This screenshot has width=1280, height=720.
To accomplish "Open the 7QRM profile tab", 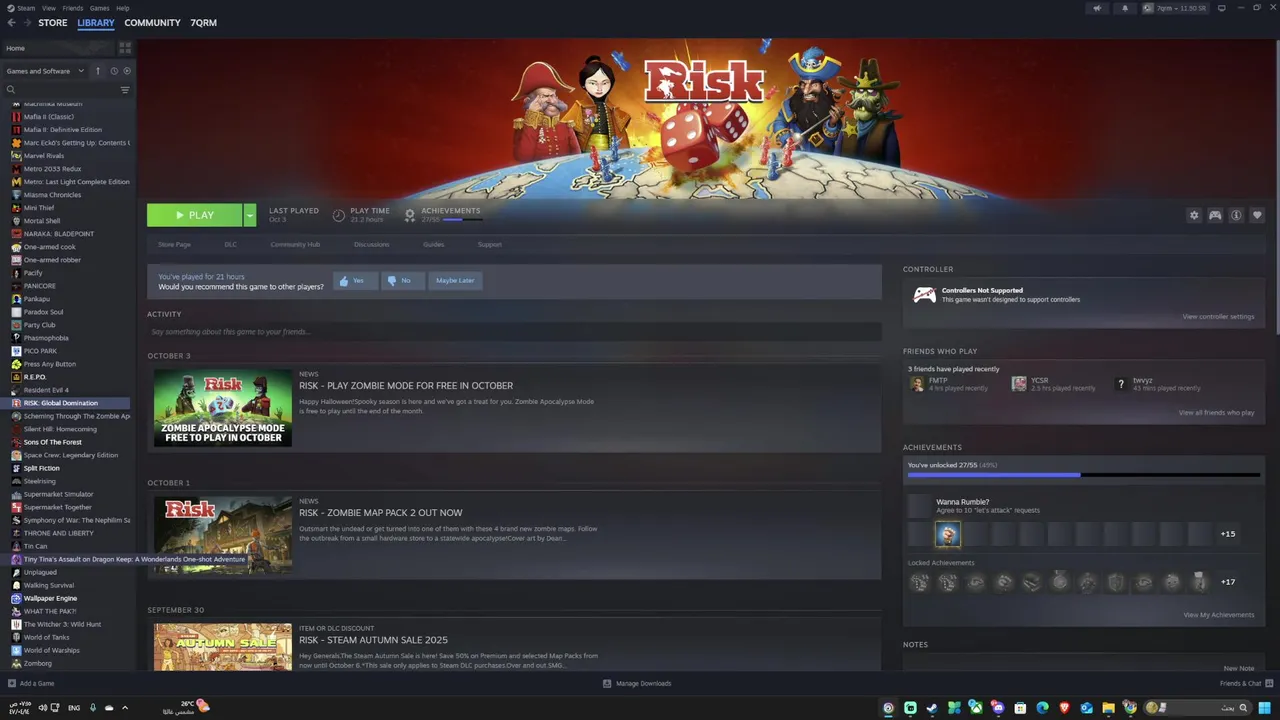I will click(203, 22).
